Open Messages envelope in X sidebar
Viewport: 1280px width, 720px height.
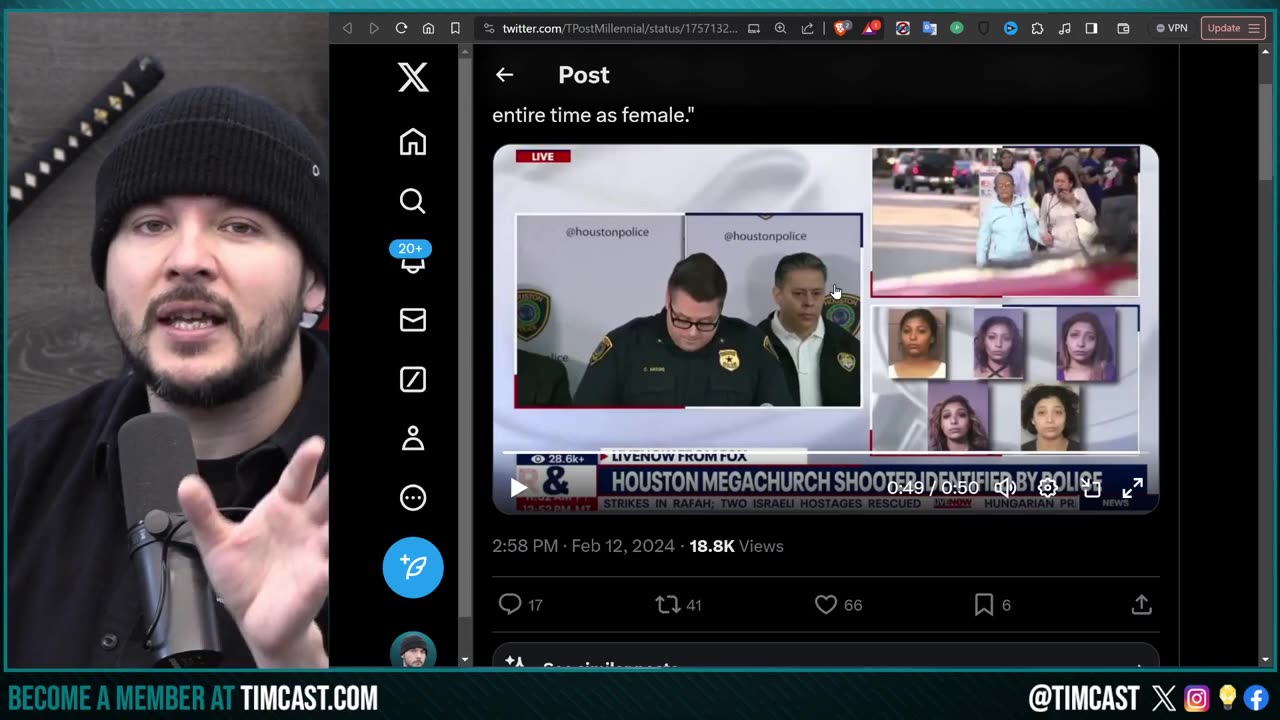(x=413, y=320)
